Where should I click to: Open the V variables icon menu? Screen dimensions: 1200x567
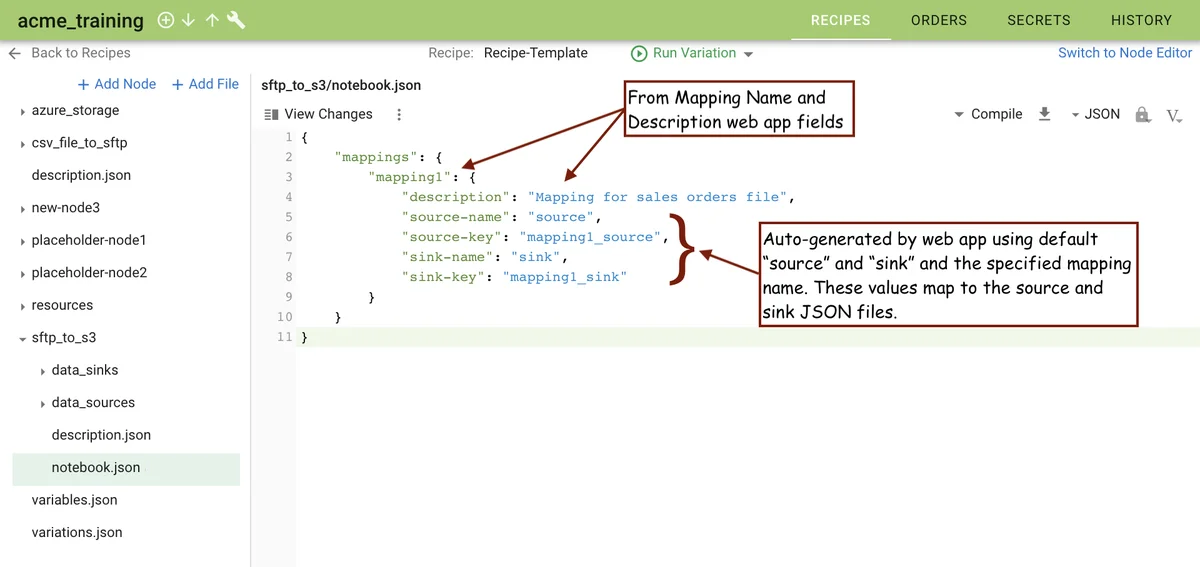[1174, 115]
